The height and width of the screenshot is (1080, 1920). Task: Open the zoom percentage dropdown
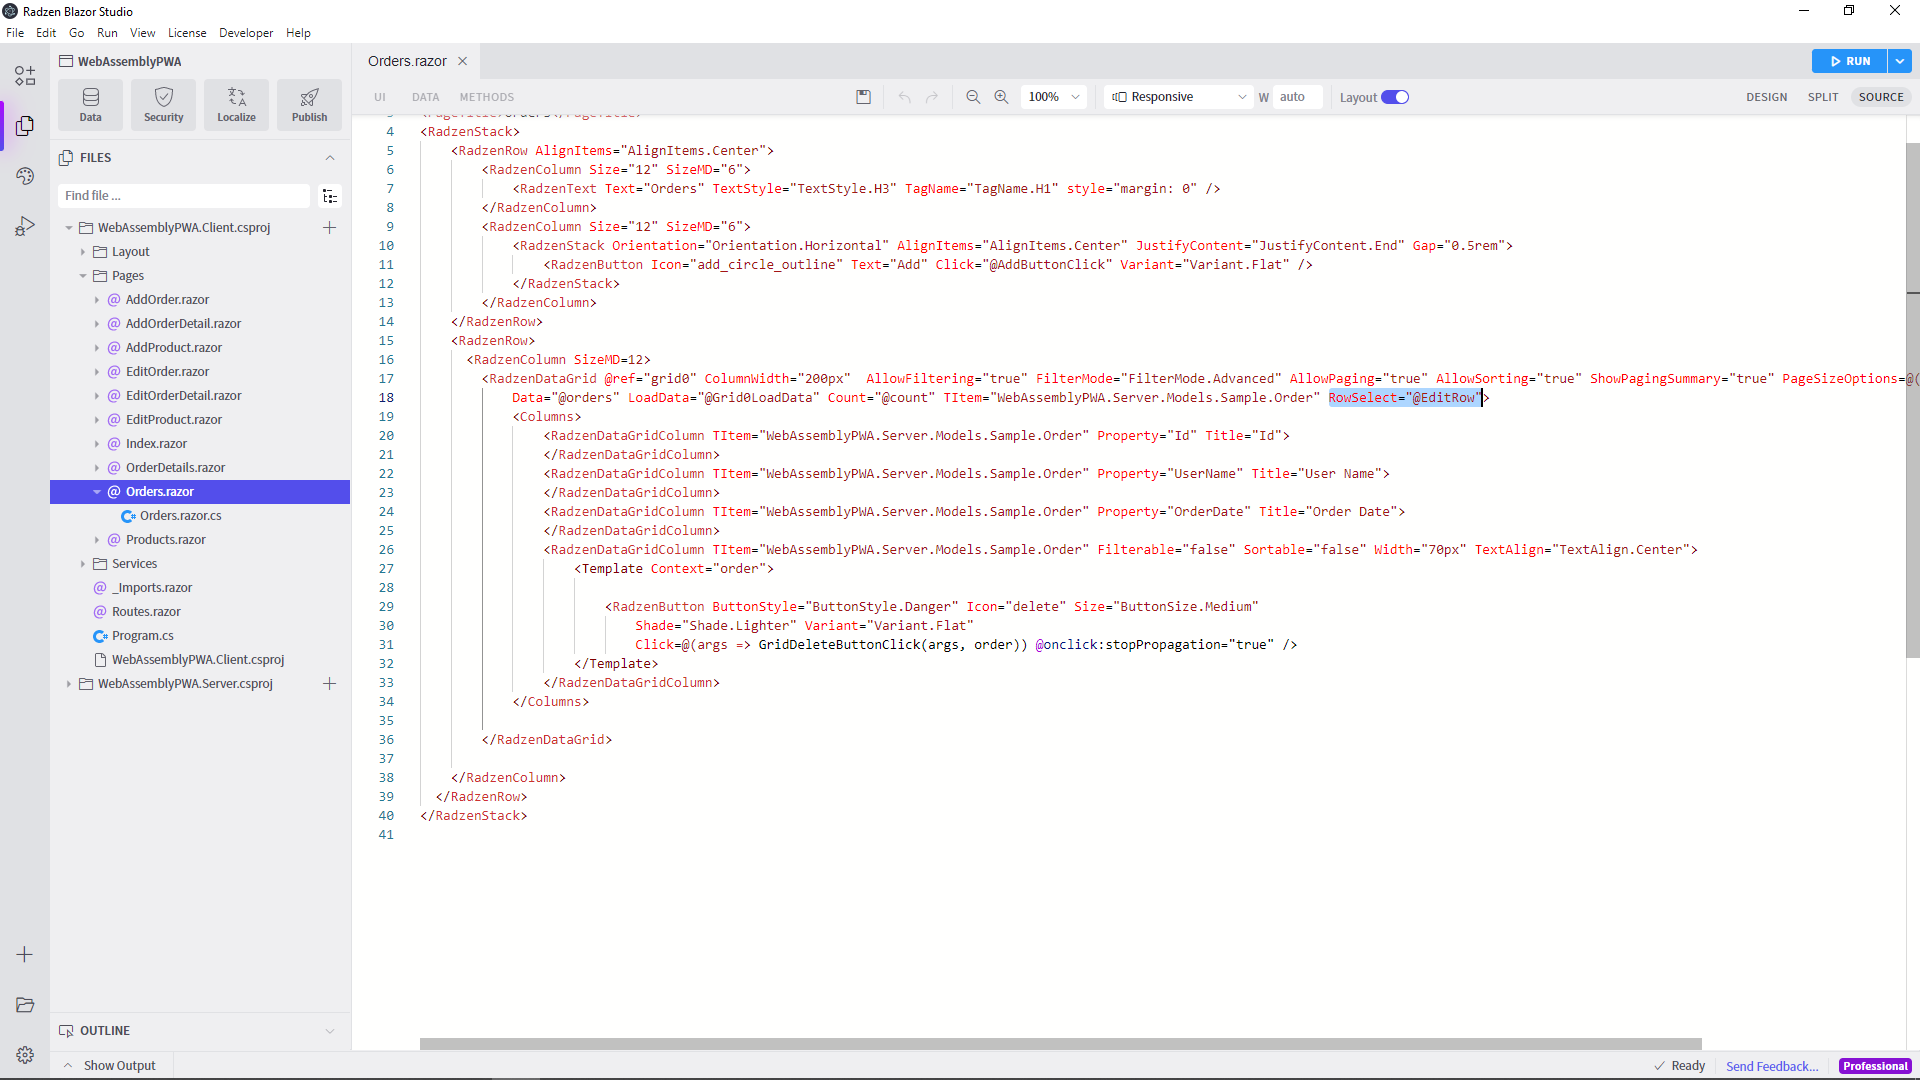(1054, 97)
